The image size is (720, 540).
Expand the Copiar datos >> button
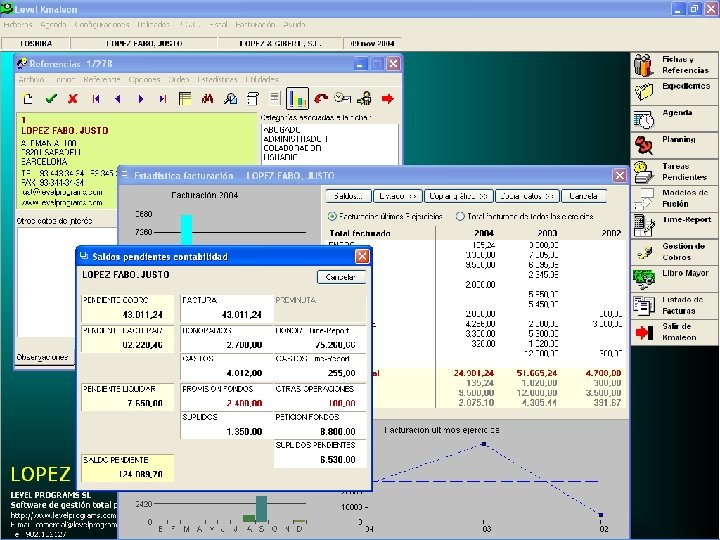point(527,196)
